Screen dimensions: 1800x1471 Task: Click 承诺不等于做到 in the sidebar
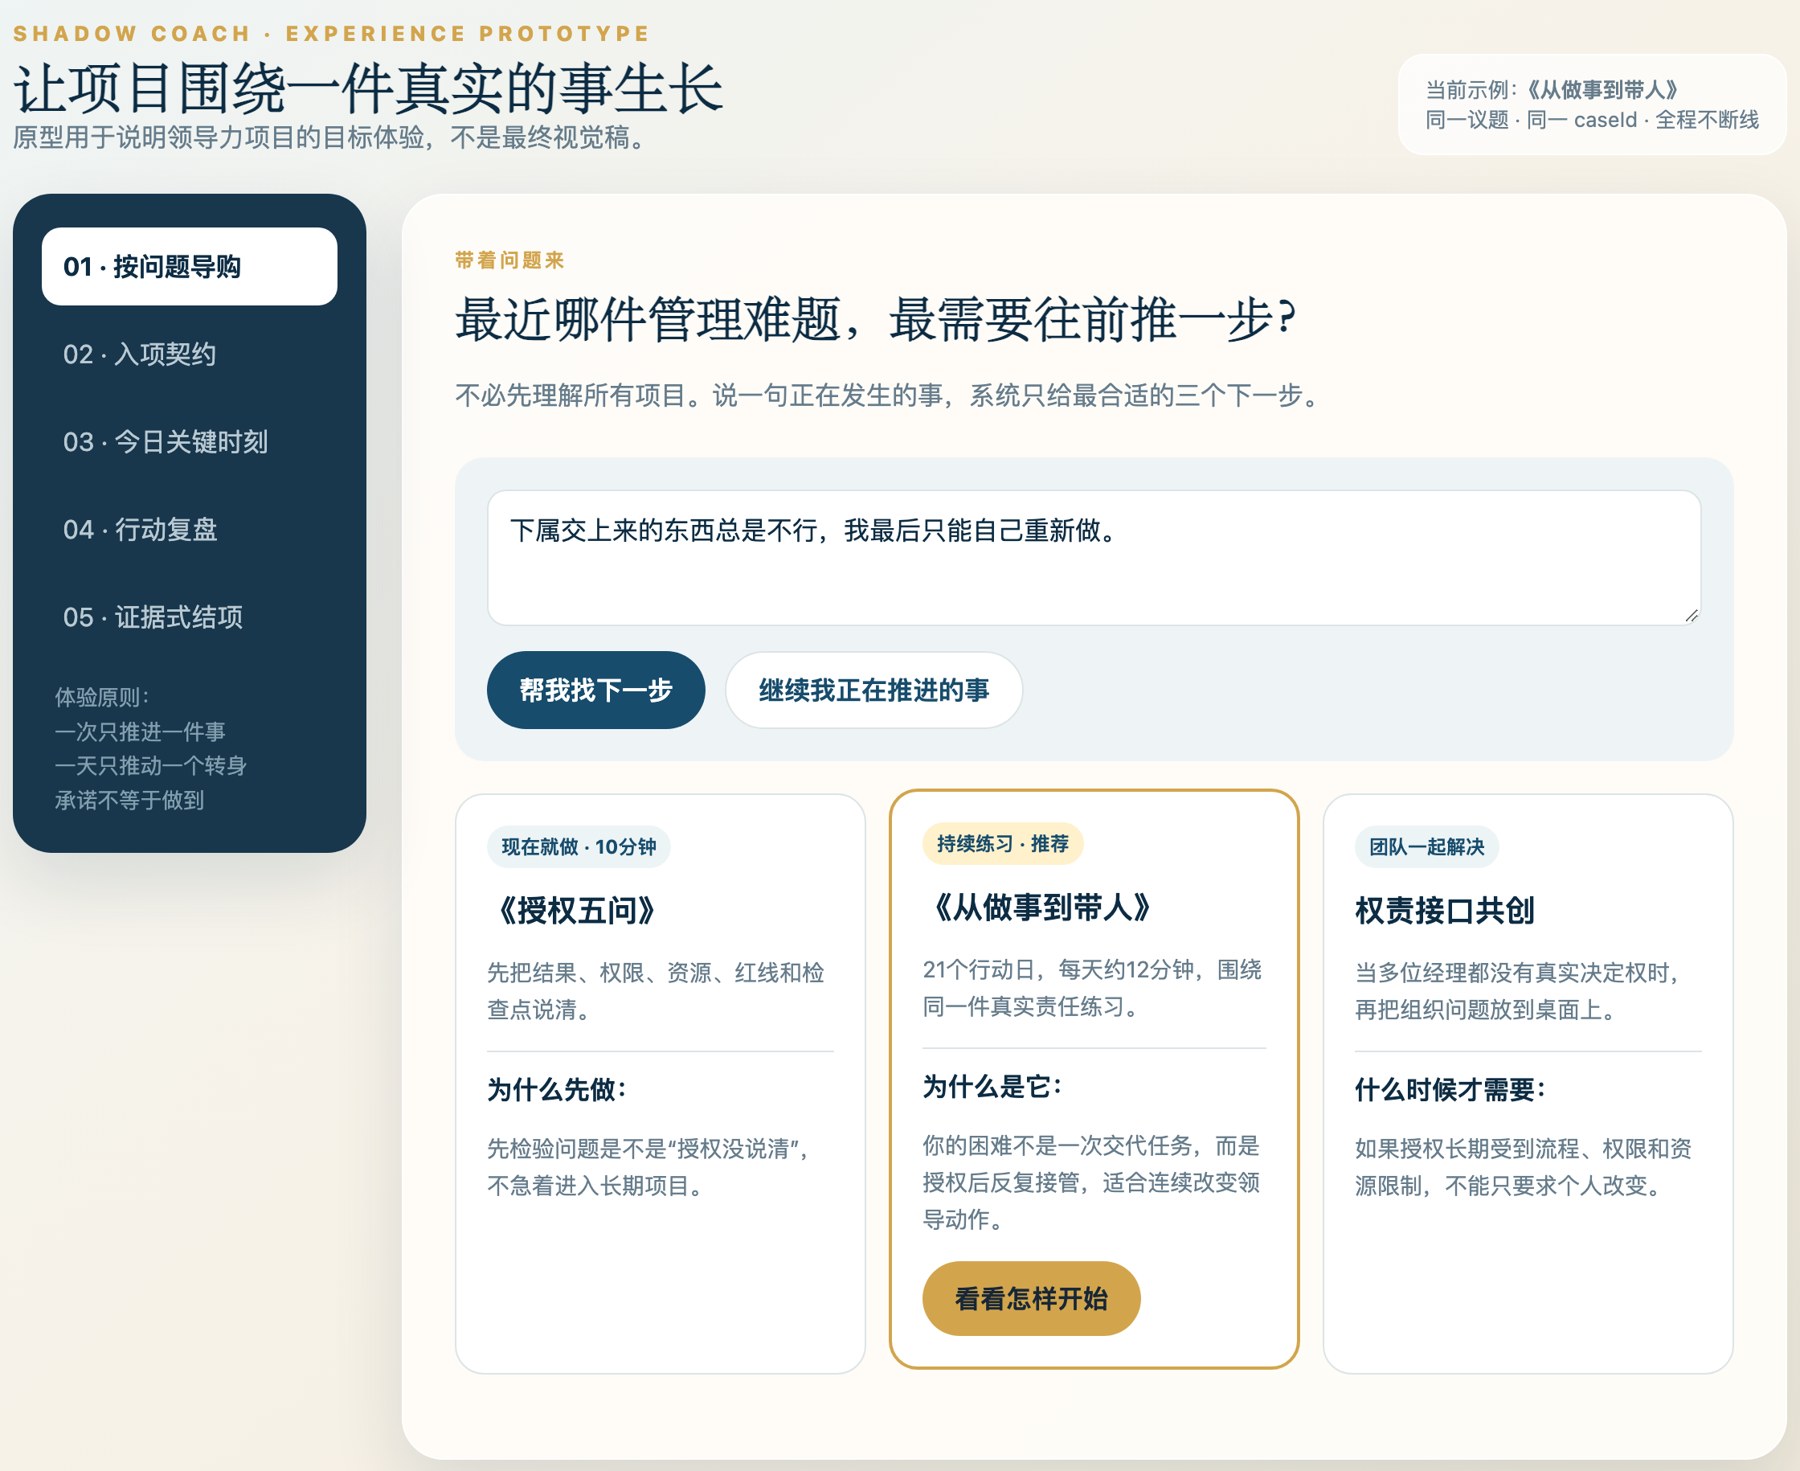click(x=129, y=800)
